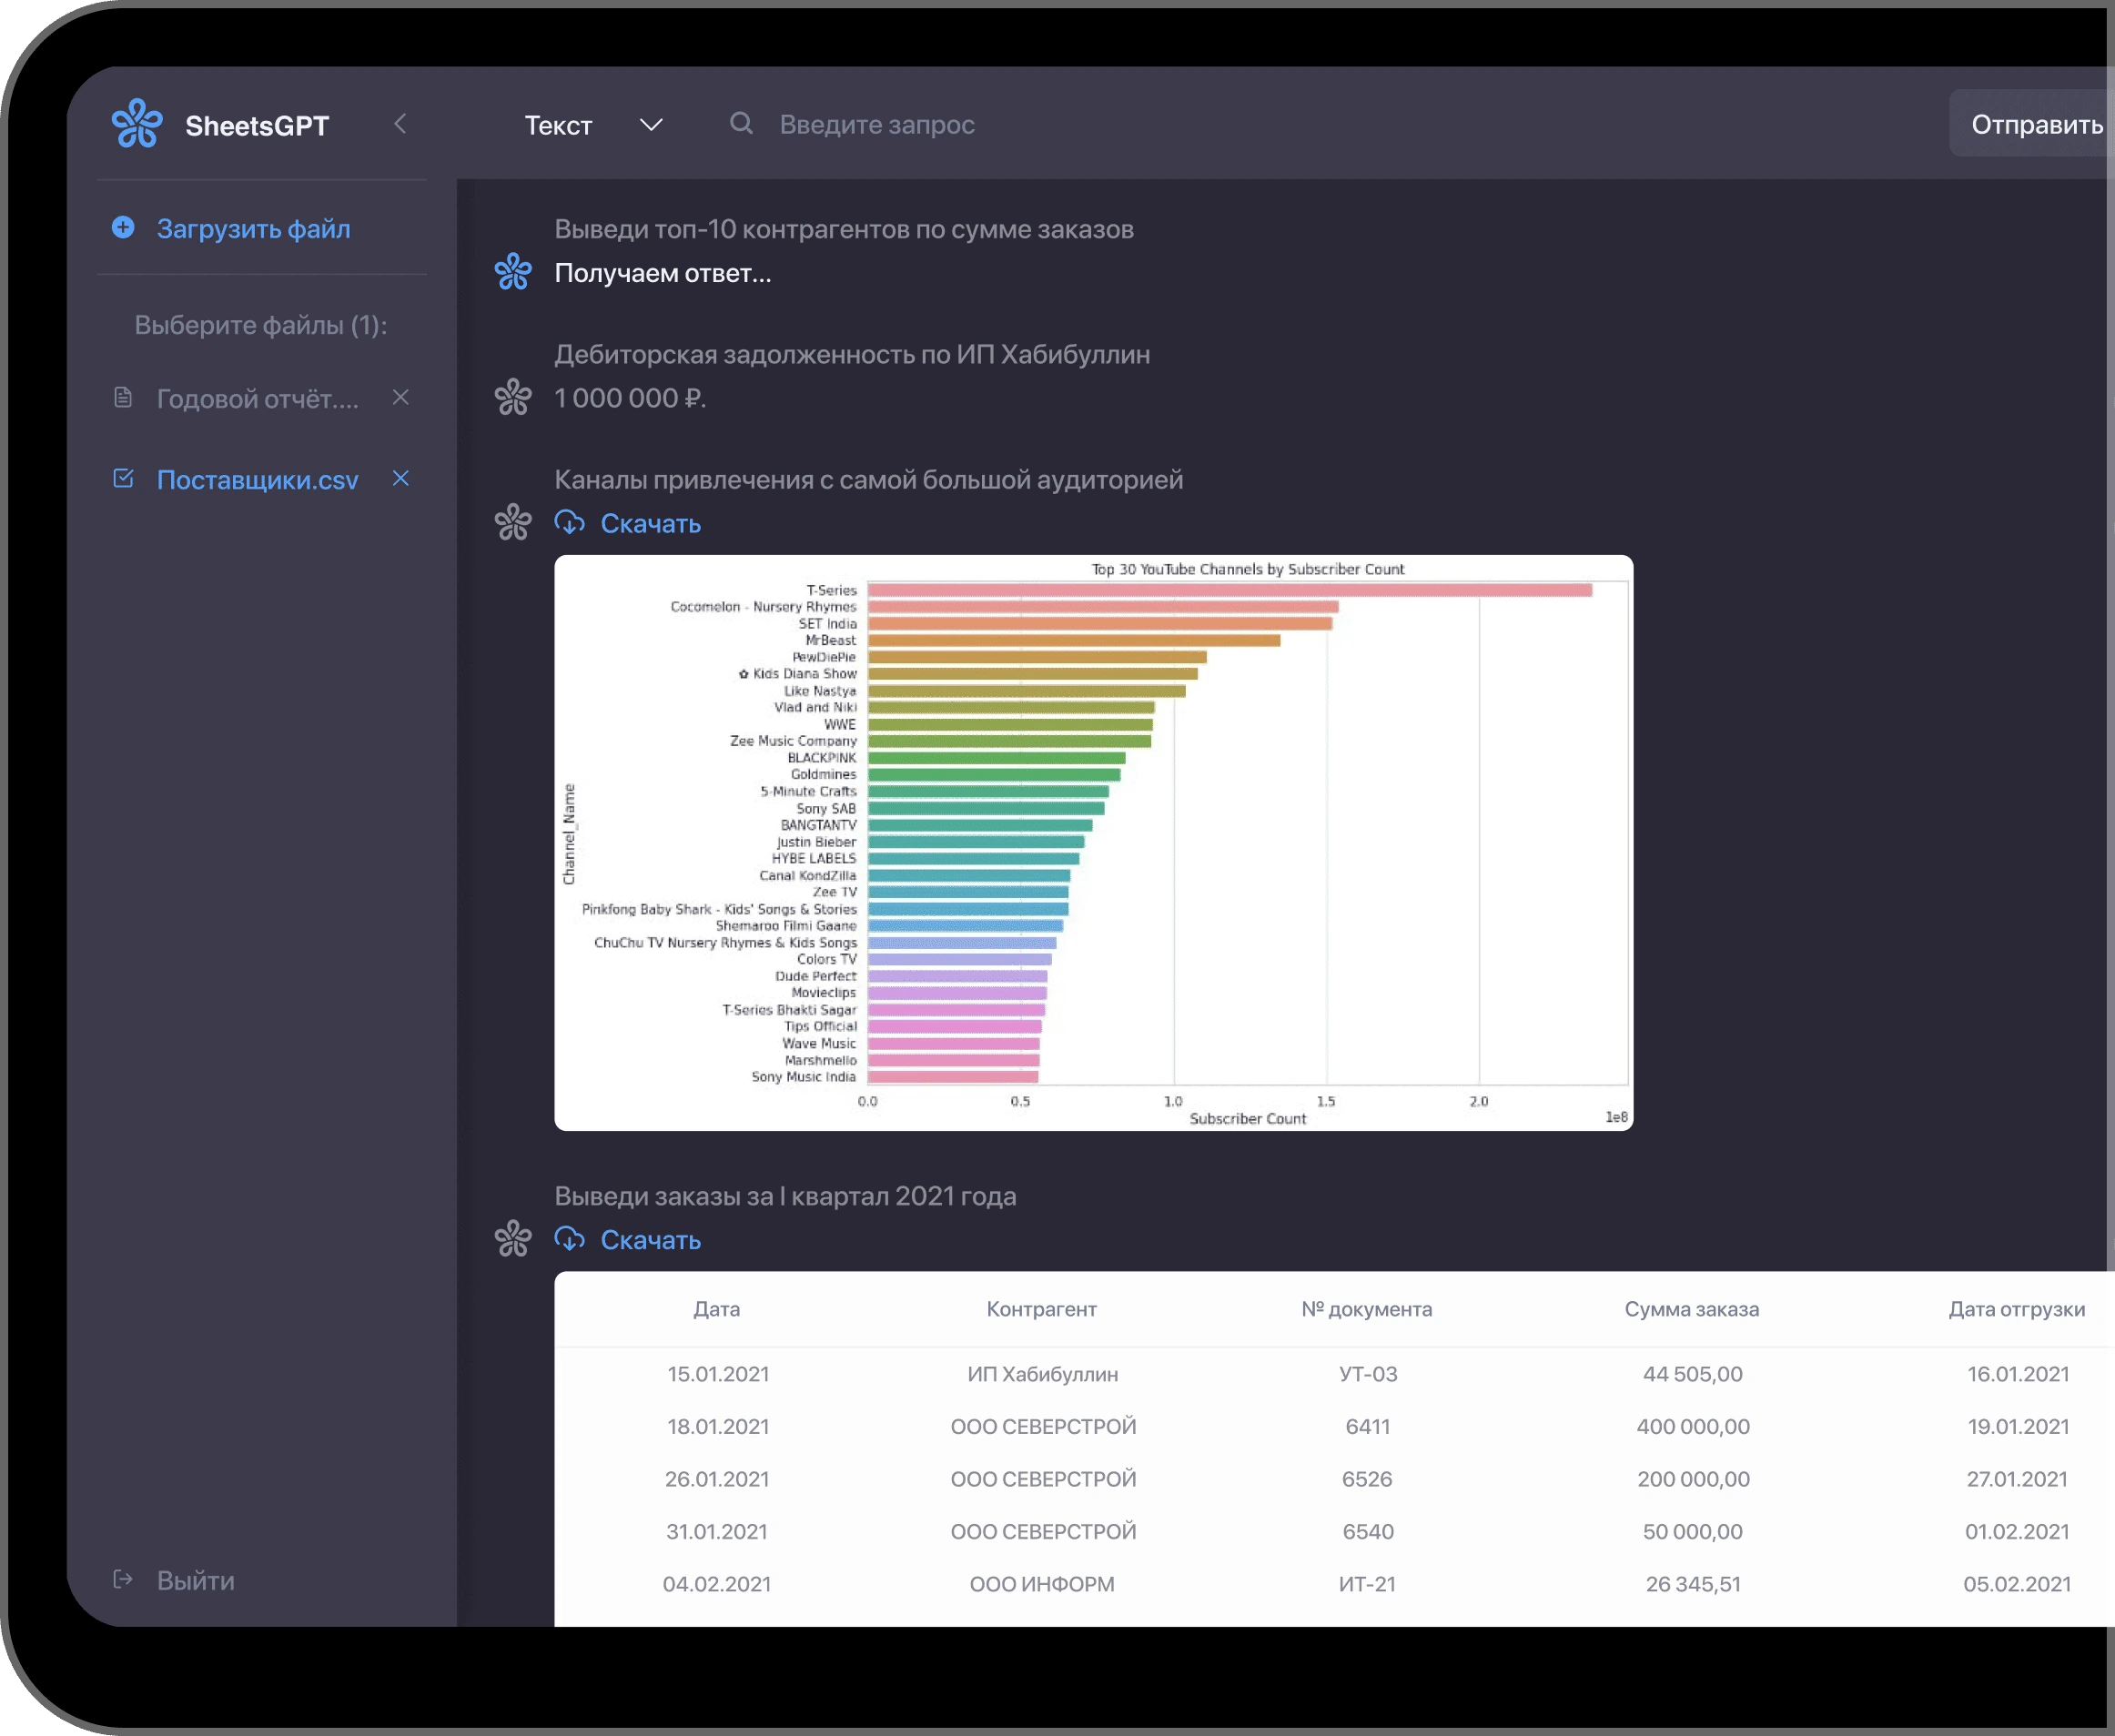The image size is (2115, 1736).
Task: Click the search magnifier icon
Action: tap(741, 124)
